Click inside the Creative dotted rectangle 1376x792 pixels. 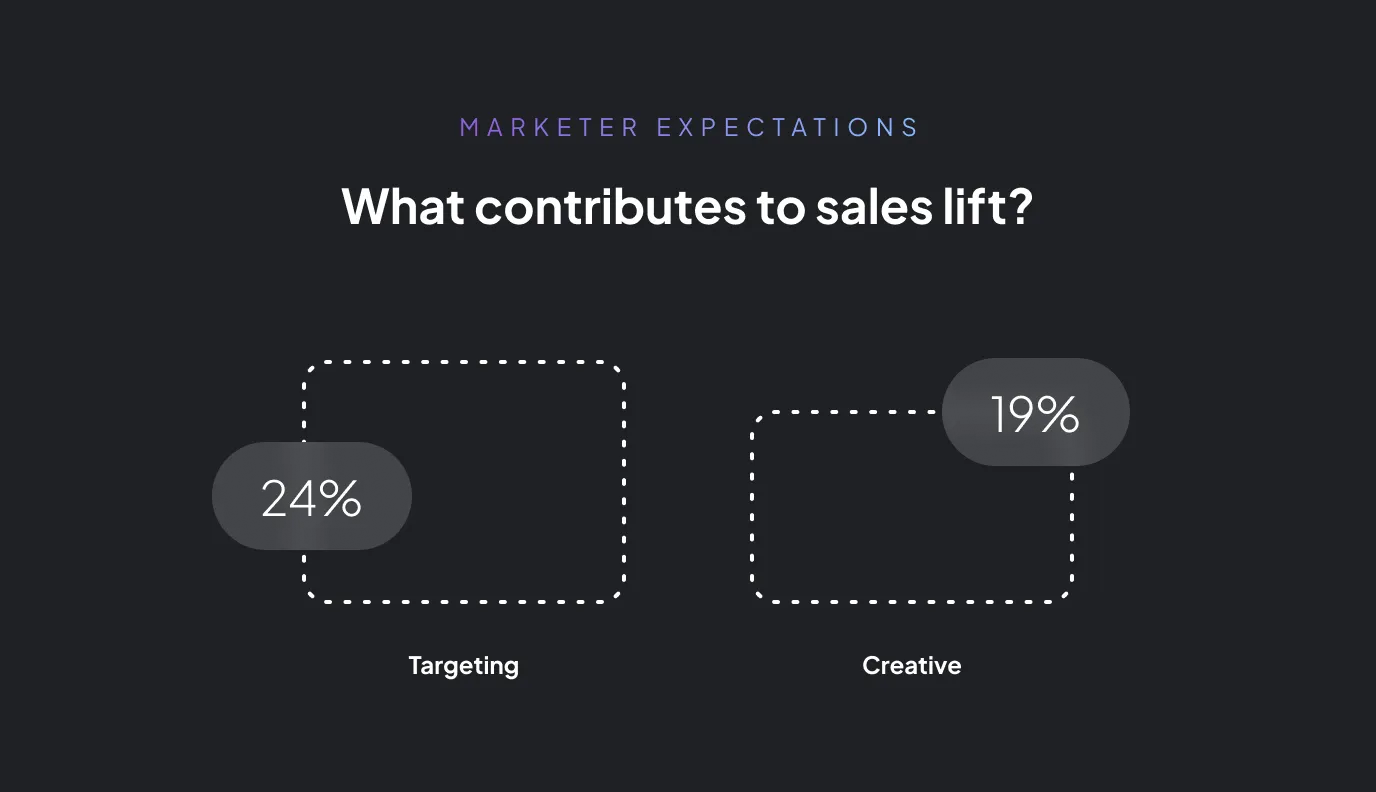(x=900, y=520)
